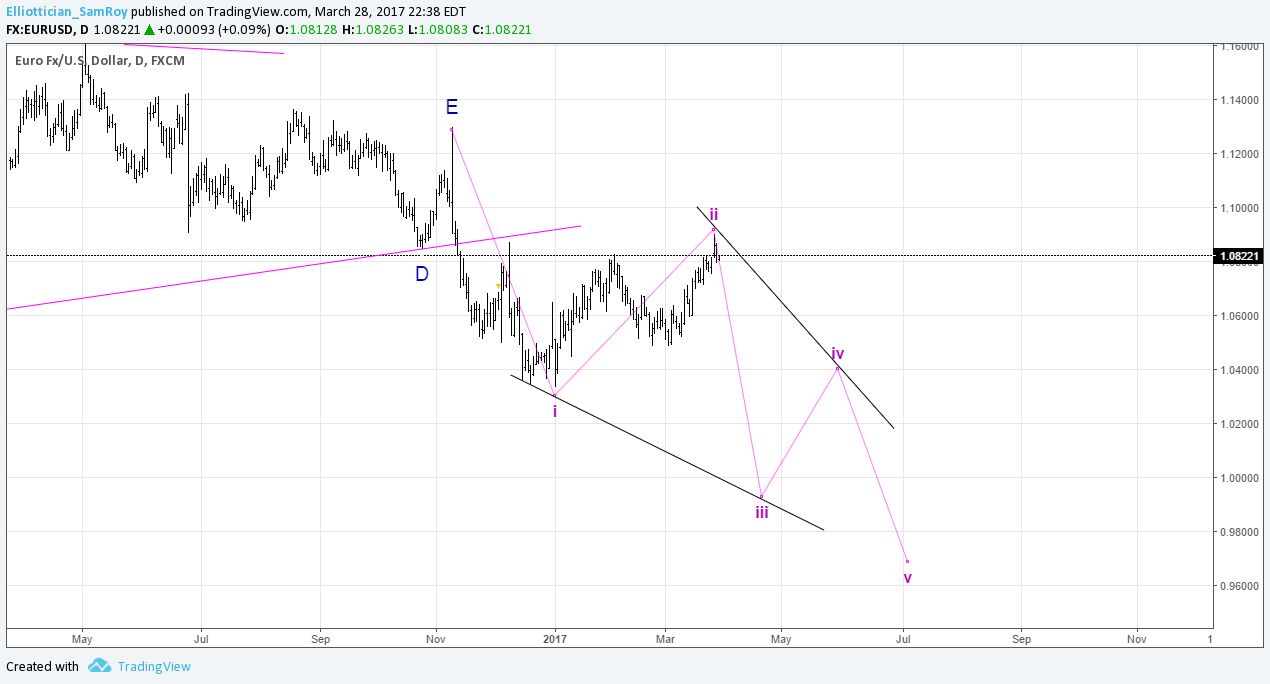The image size is (1270, 684).
Task: Click the 0.96000 price axis label
Action: click(x=1237, y=586)
